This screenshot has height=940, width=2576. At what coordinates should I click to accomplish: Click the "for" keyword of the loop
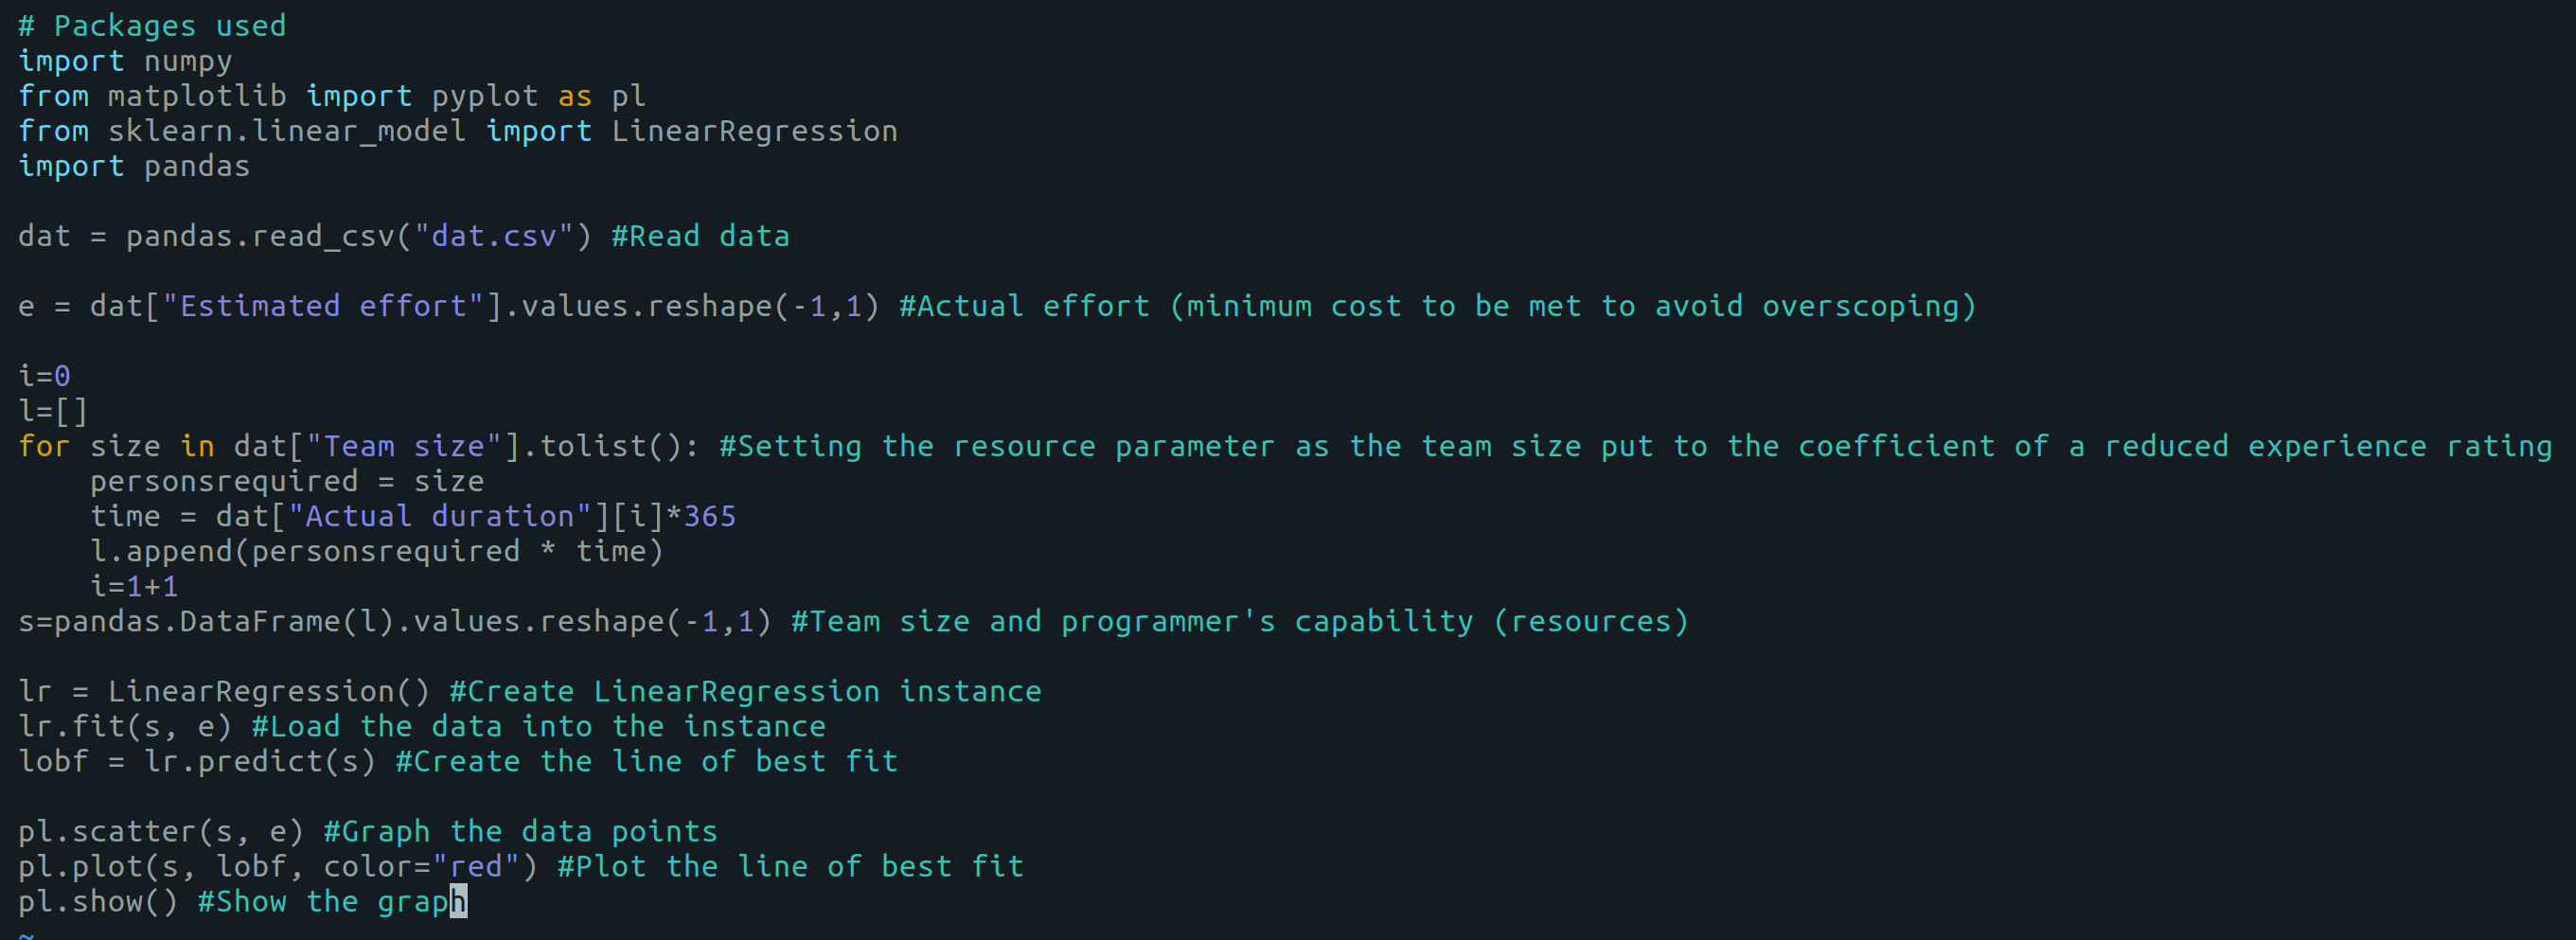coord(44,446)
